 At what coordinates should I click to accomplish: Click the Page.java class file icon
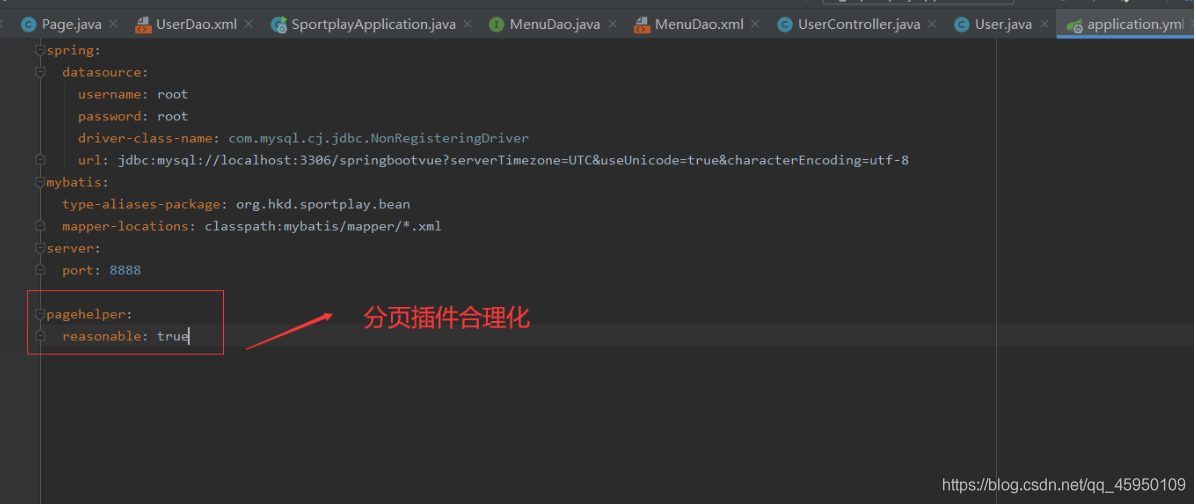[x=28, y=24]
